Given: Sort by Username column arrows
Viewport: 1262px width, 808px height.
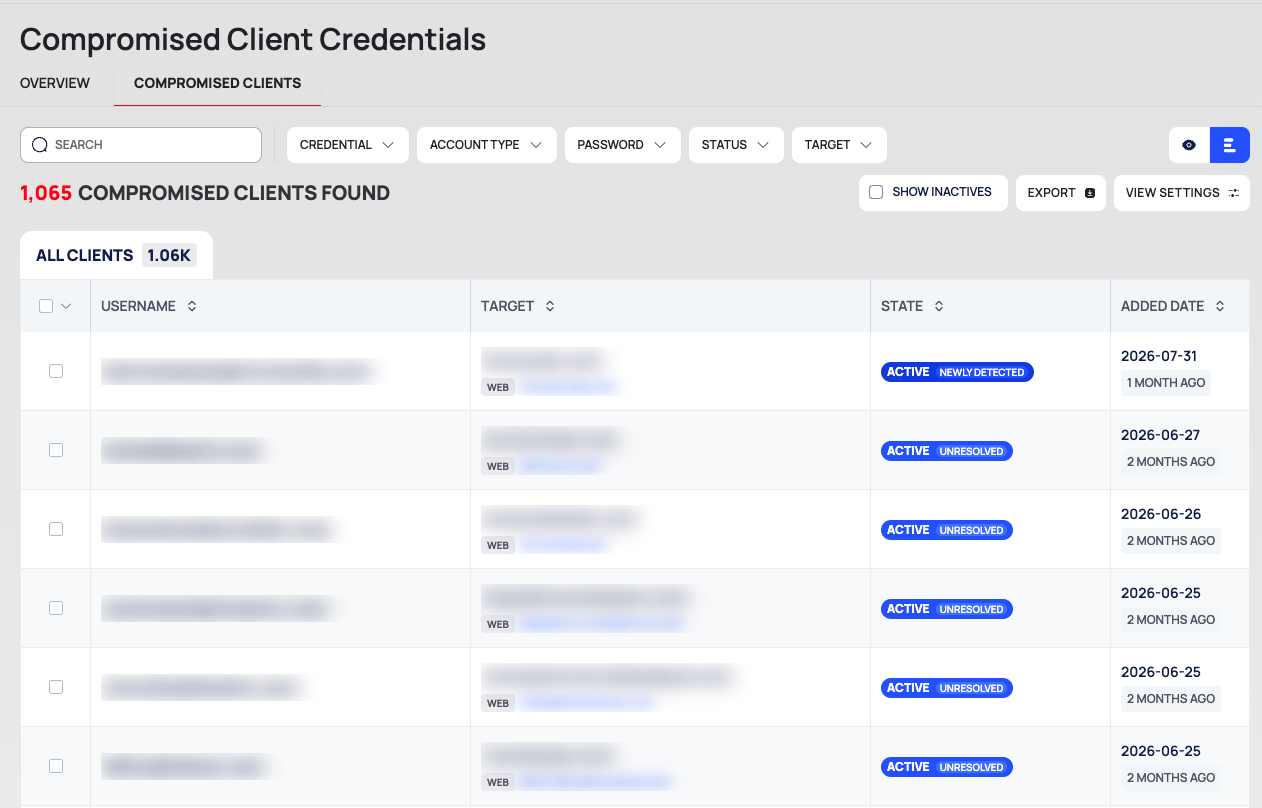Looking at the screenshot, I should coord(192,306).
